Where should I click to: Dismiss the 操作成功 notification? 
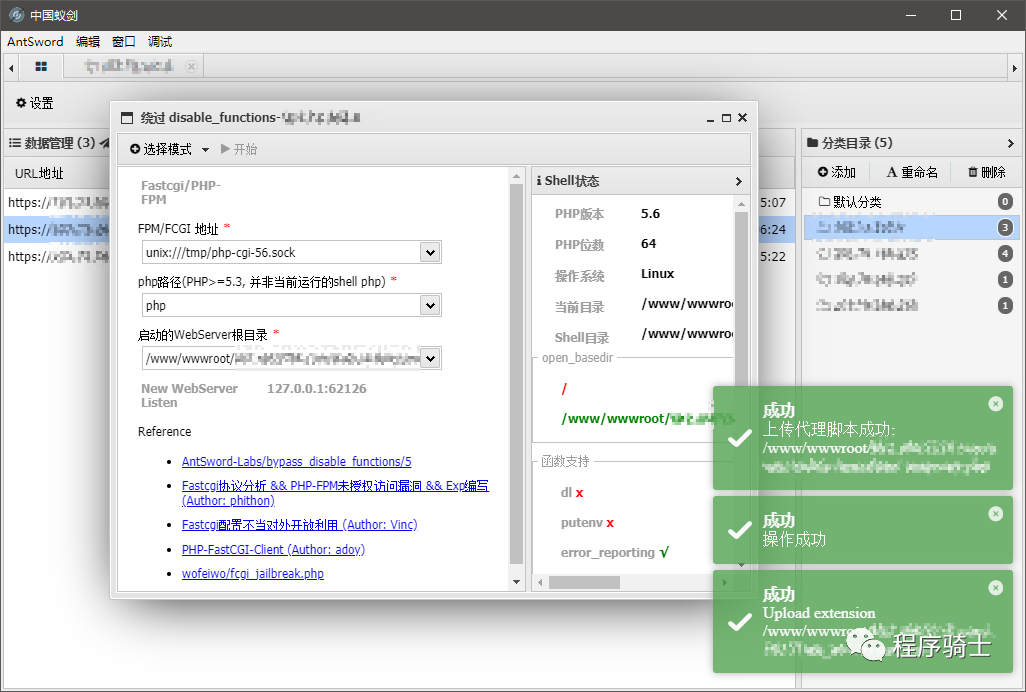pos(996,514)
